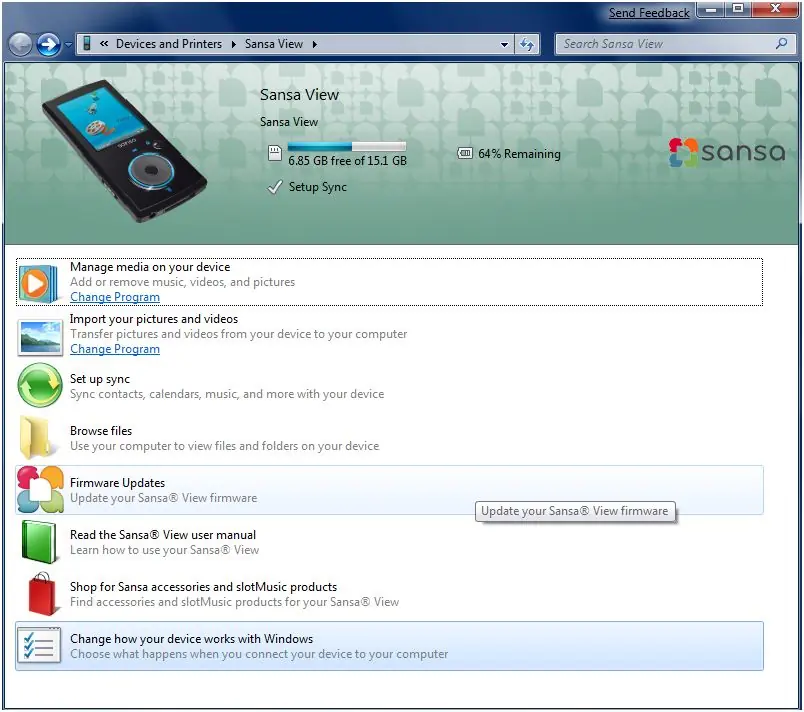Click the red shopping bag icon
This screenshot has width=804, height=712.
tap(41, 594)
